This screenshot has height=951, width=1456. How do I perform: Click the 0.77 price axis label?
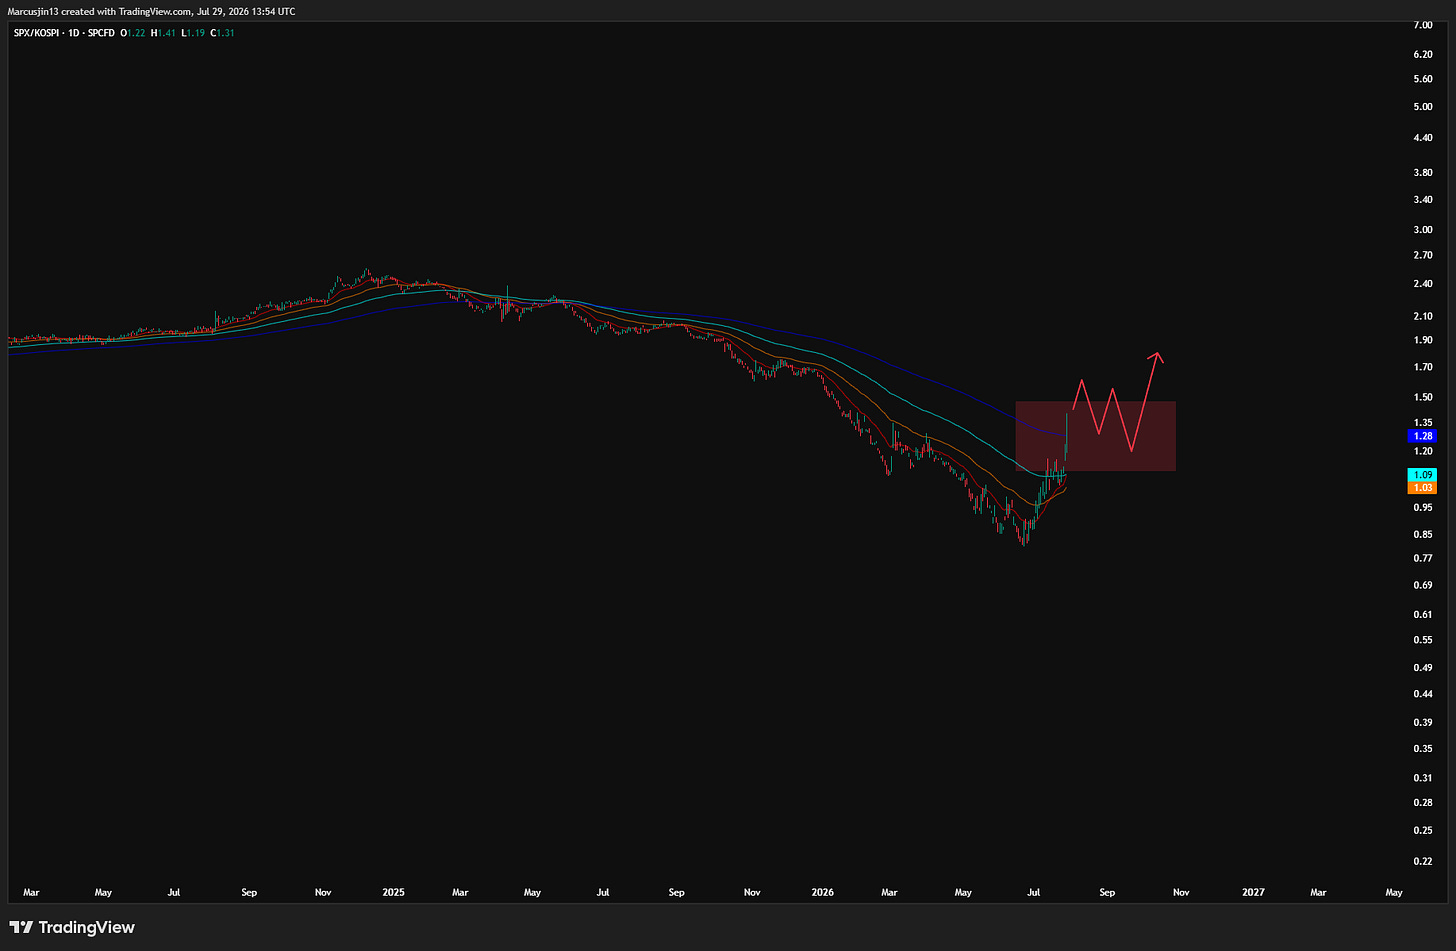tap(1422, 558)
